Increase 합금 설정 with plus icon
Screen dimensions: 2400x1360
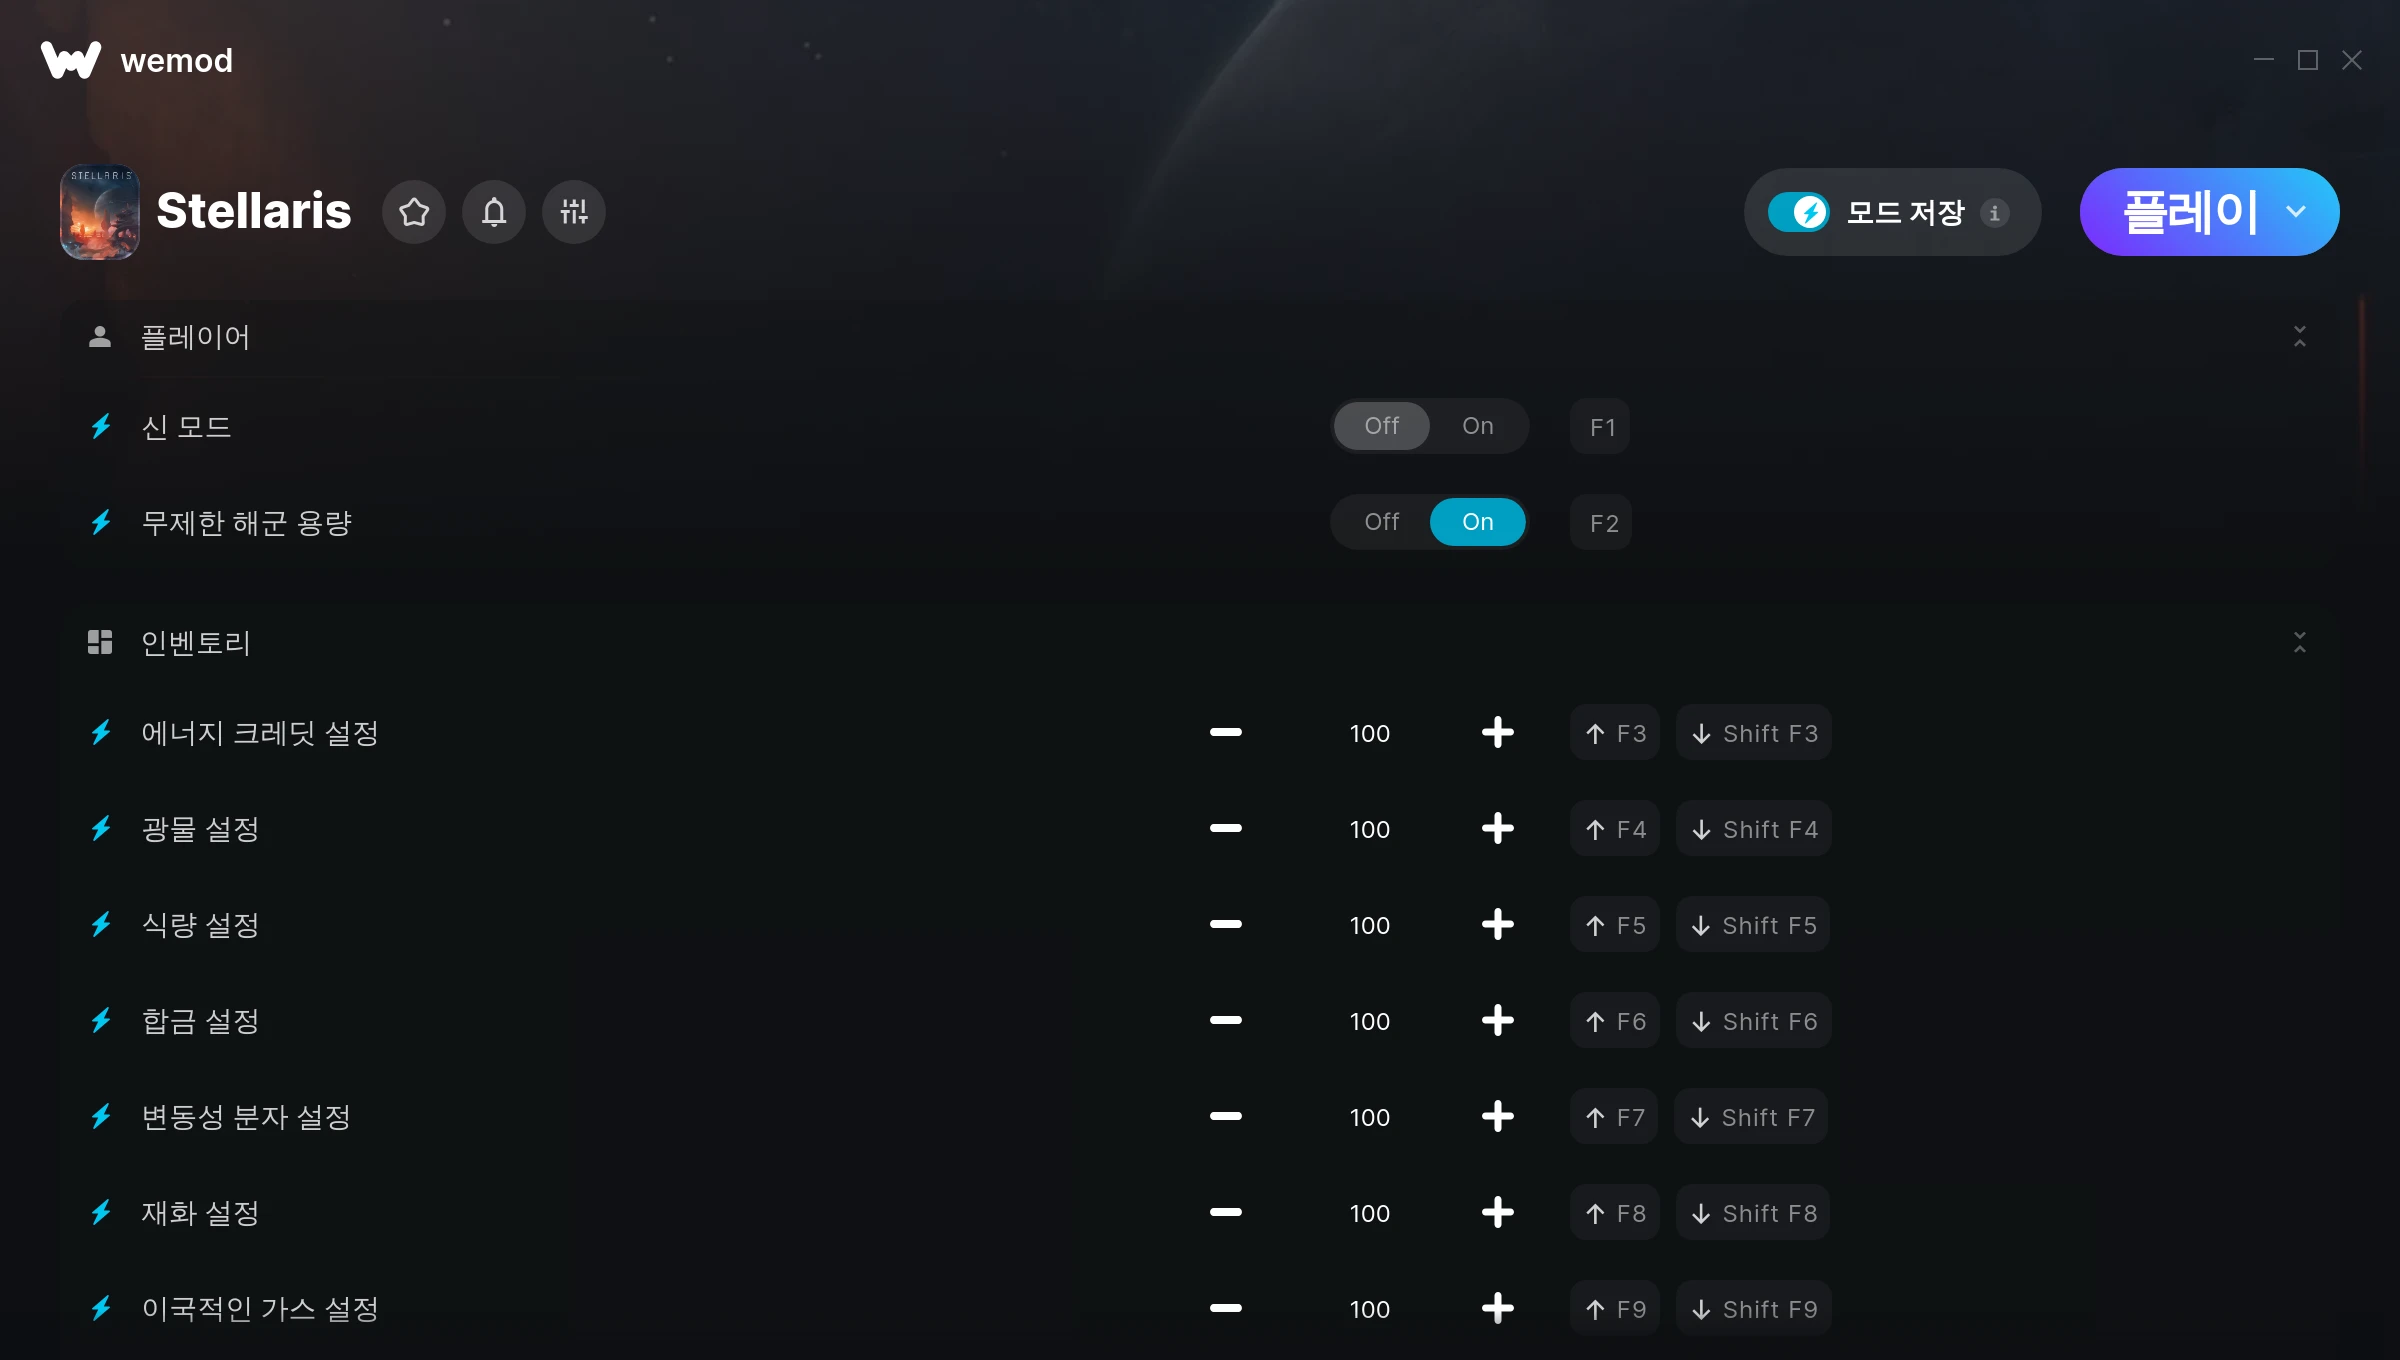point(1497,1021)
